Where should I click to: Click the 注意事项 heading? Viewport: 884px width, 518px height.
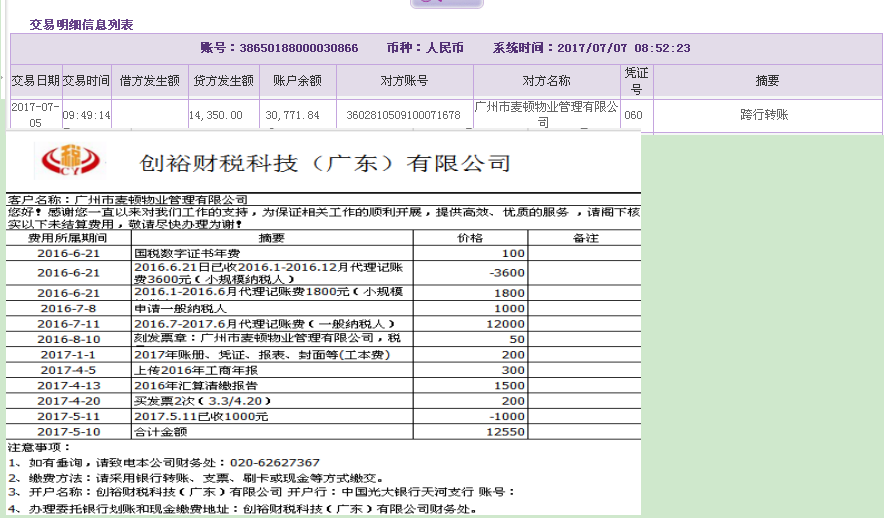pos(39,448)
